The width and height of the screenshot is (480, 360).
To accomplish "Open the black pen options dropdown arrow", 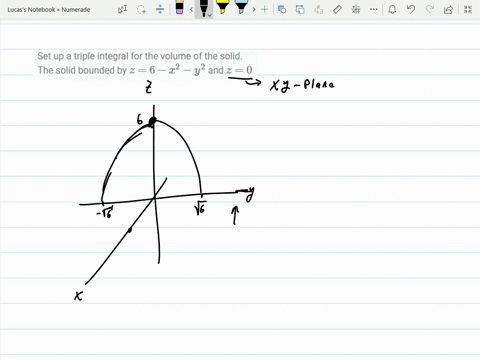I will (210, 15).
